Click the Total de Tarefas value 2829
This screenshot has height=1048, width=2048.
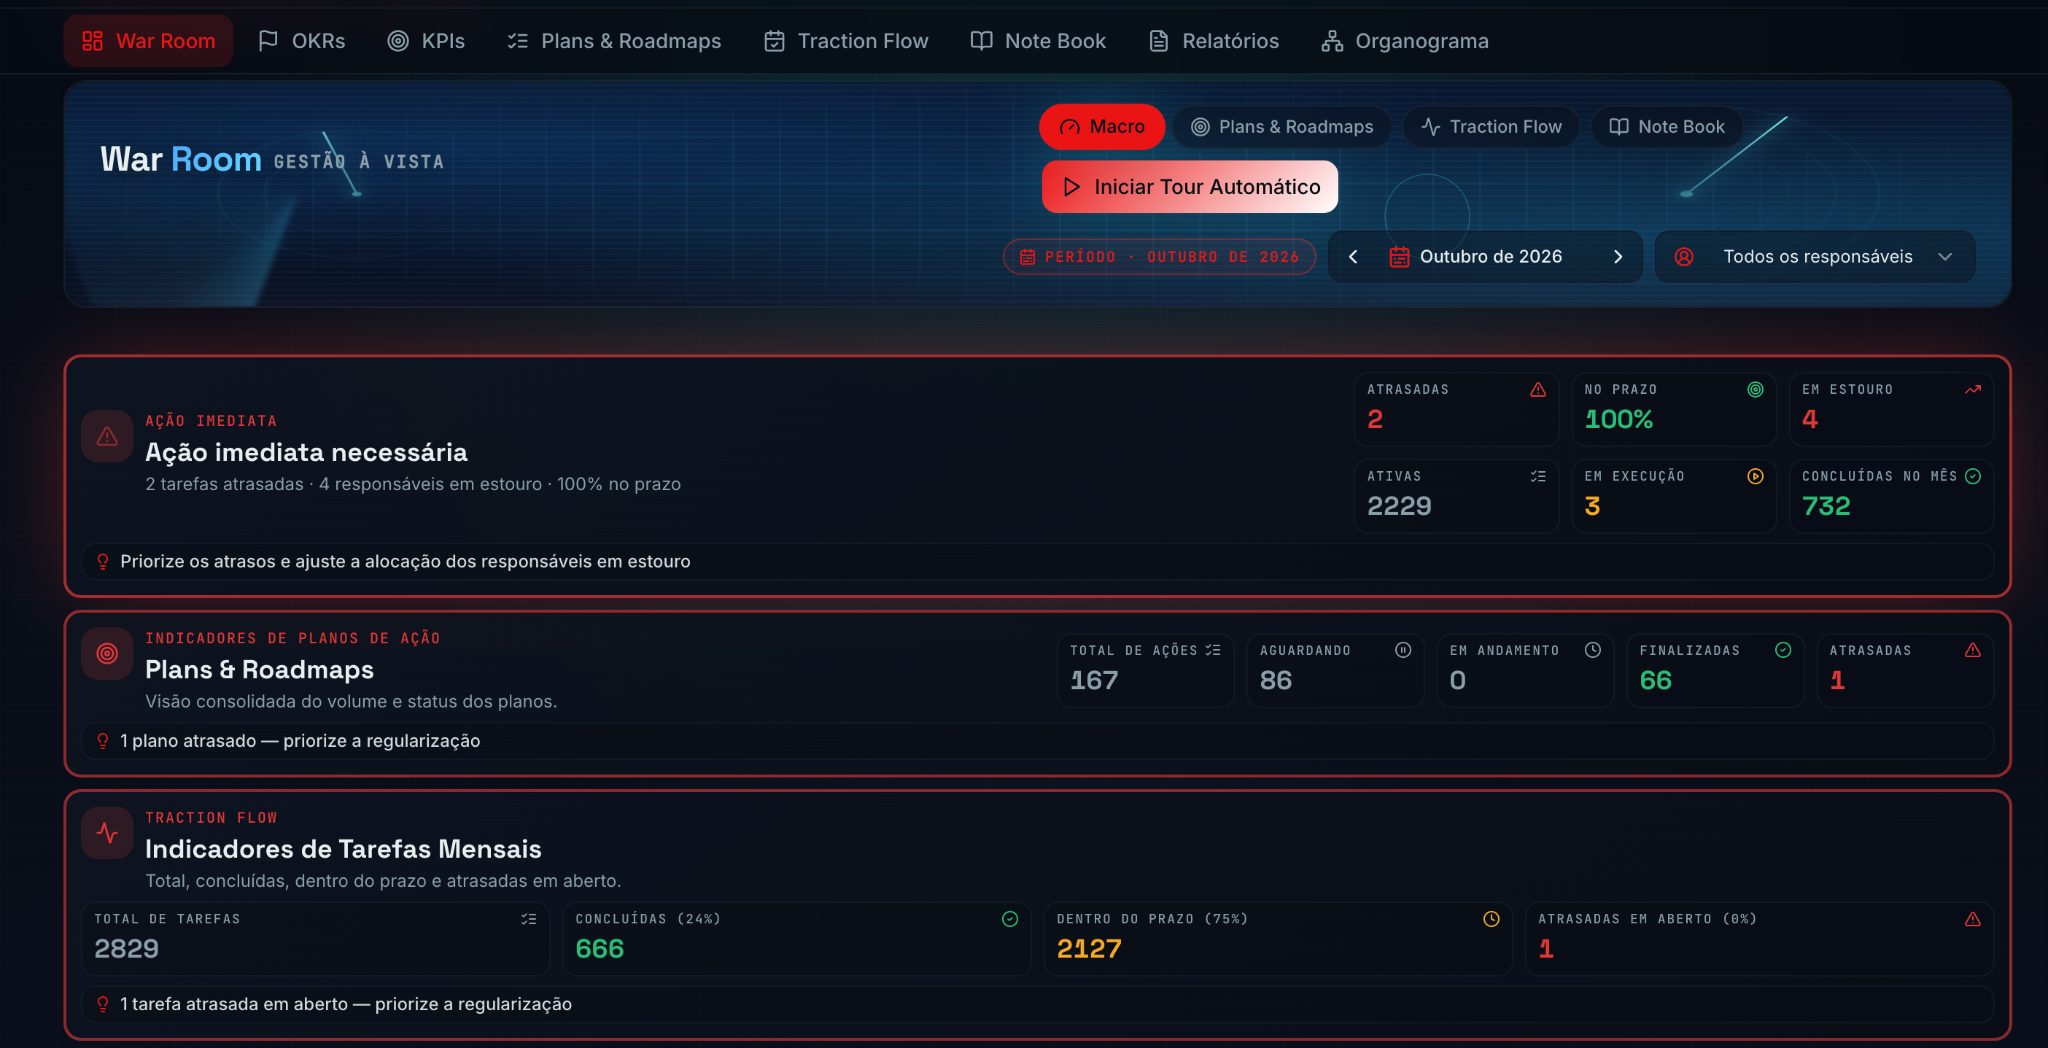[126, 949]
